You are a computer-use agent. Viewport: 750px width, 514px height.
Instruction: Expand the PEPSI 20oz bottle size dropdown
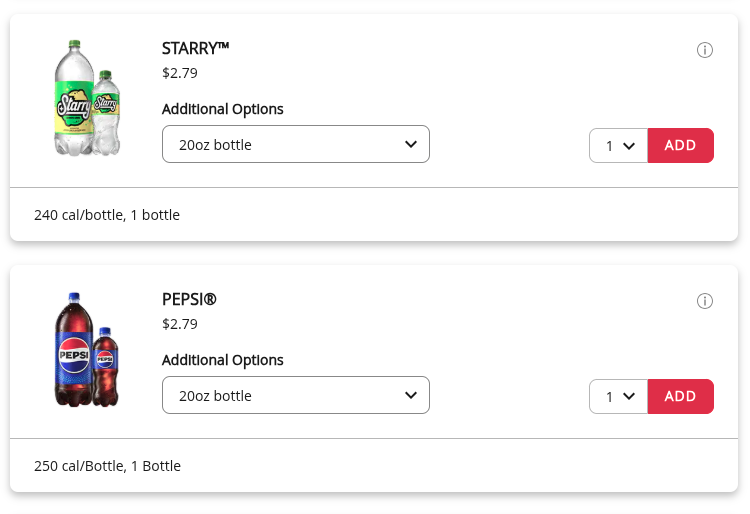pos(296,395)
